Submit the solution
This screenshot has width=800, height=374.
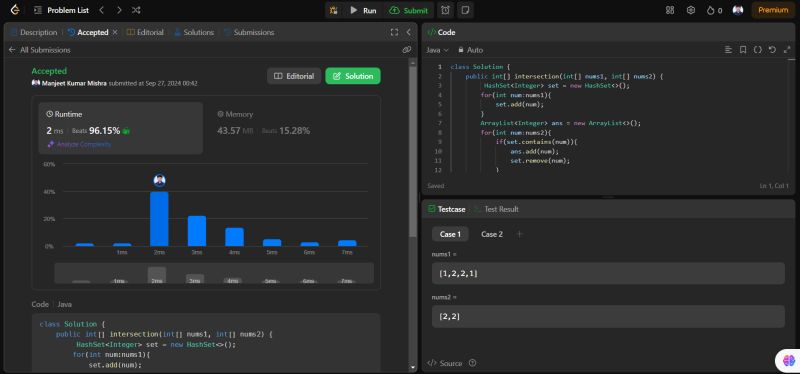point(408,10)
